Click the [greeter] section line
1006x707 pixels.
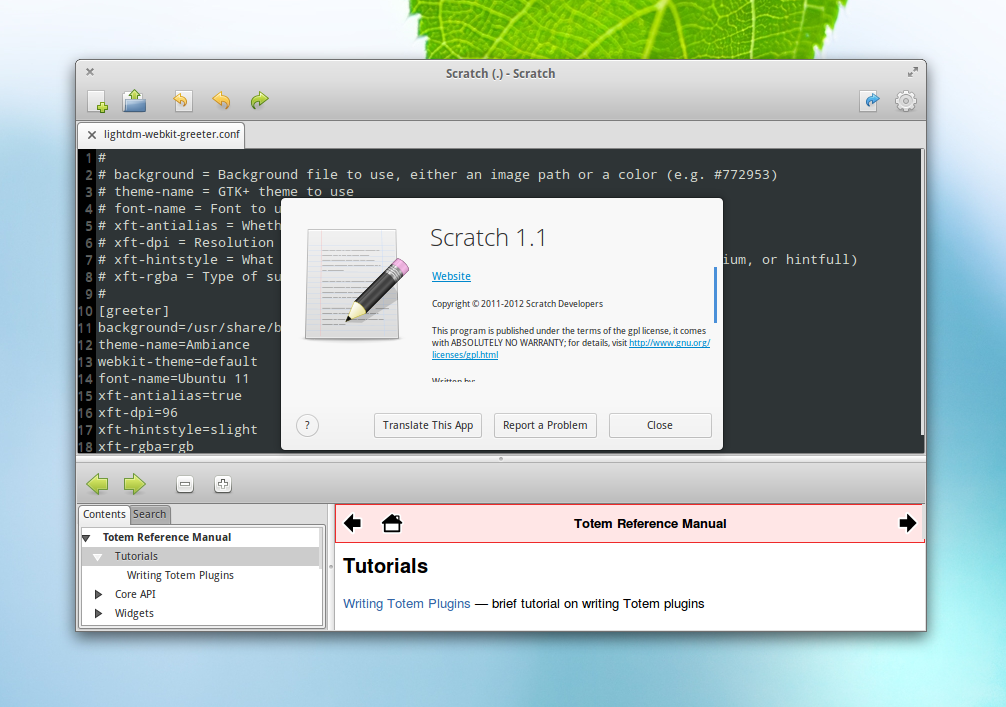click(133, 311)
